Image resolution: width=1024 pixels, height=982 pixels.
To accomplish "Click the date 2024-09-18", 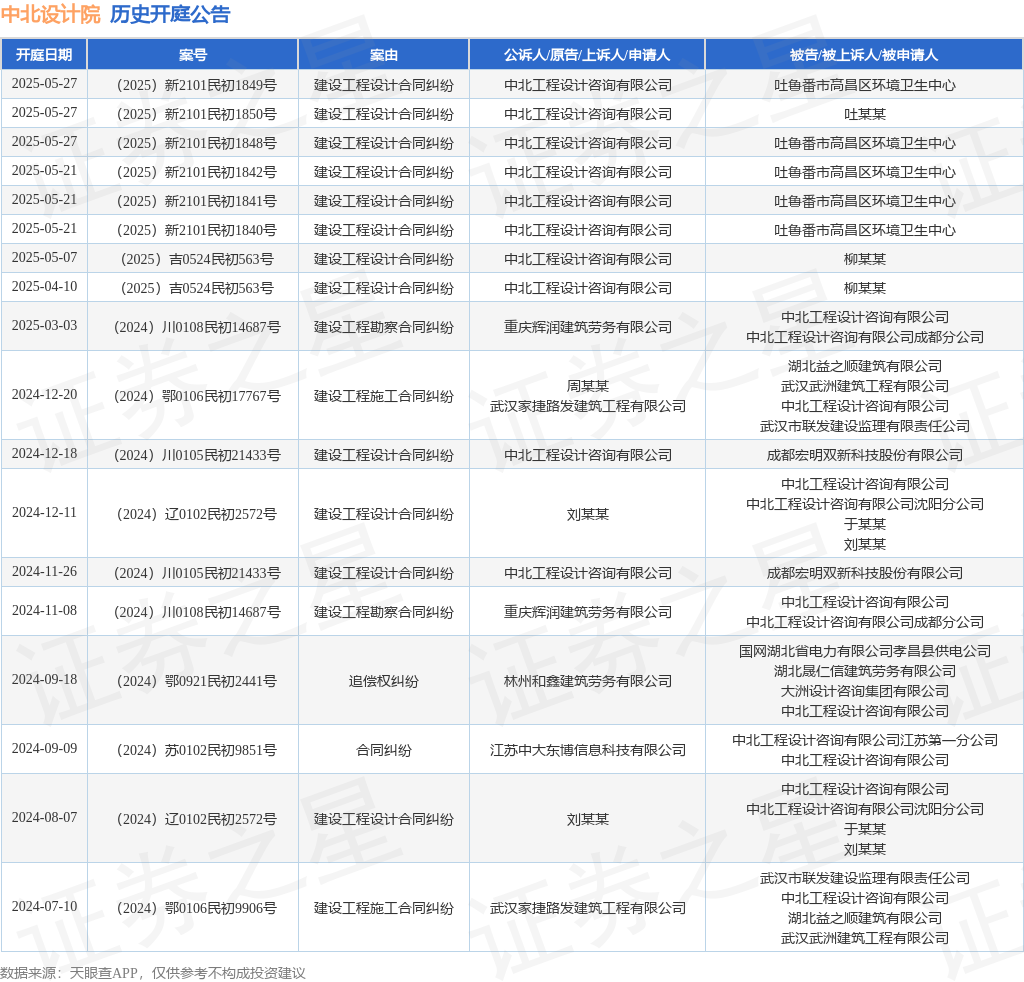I will [x=44, y=680].
